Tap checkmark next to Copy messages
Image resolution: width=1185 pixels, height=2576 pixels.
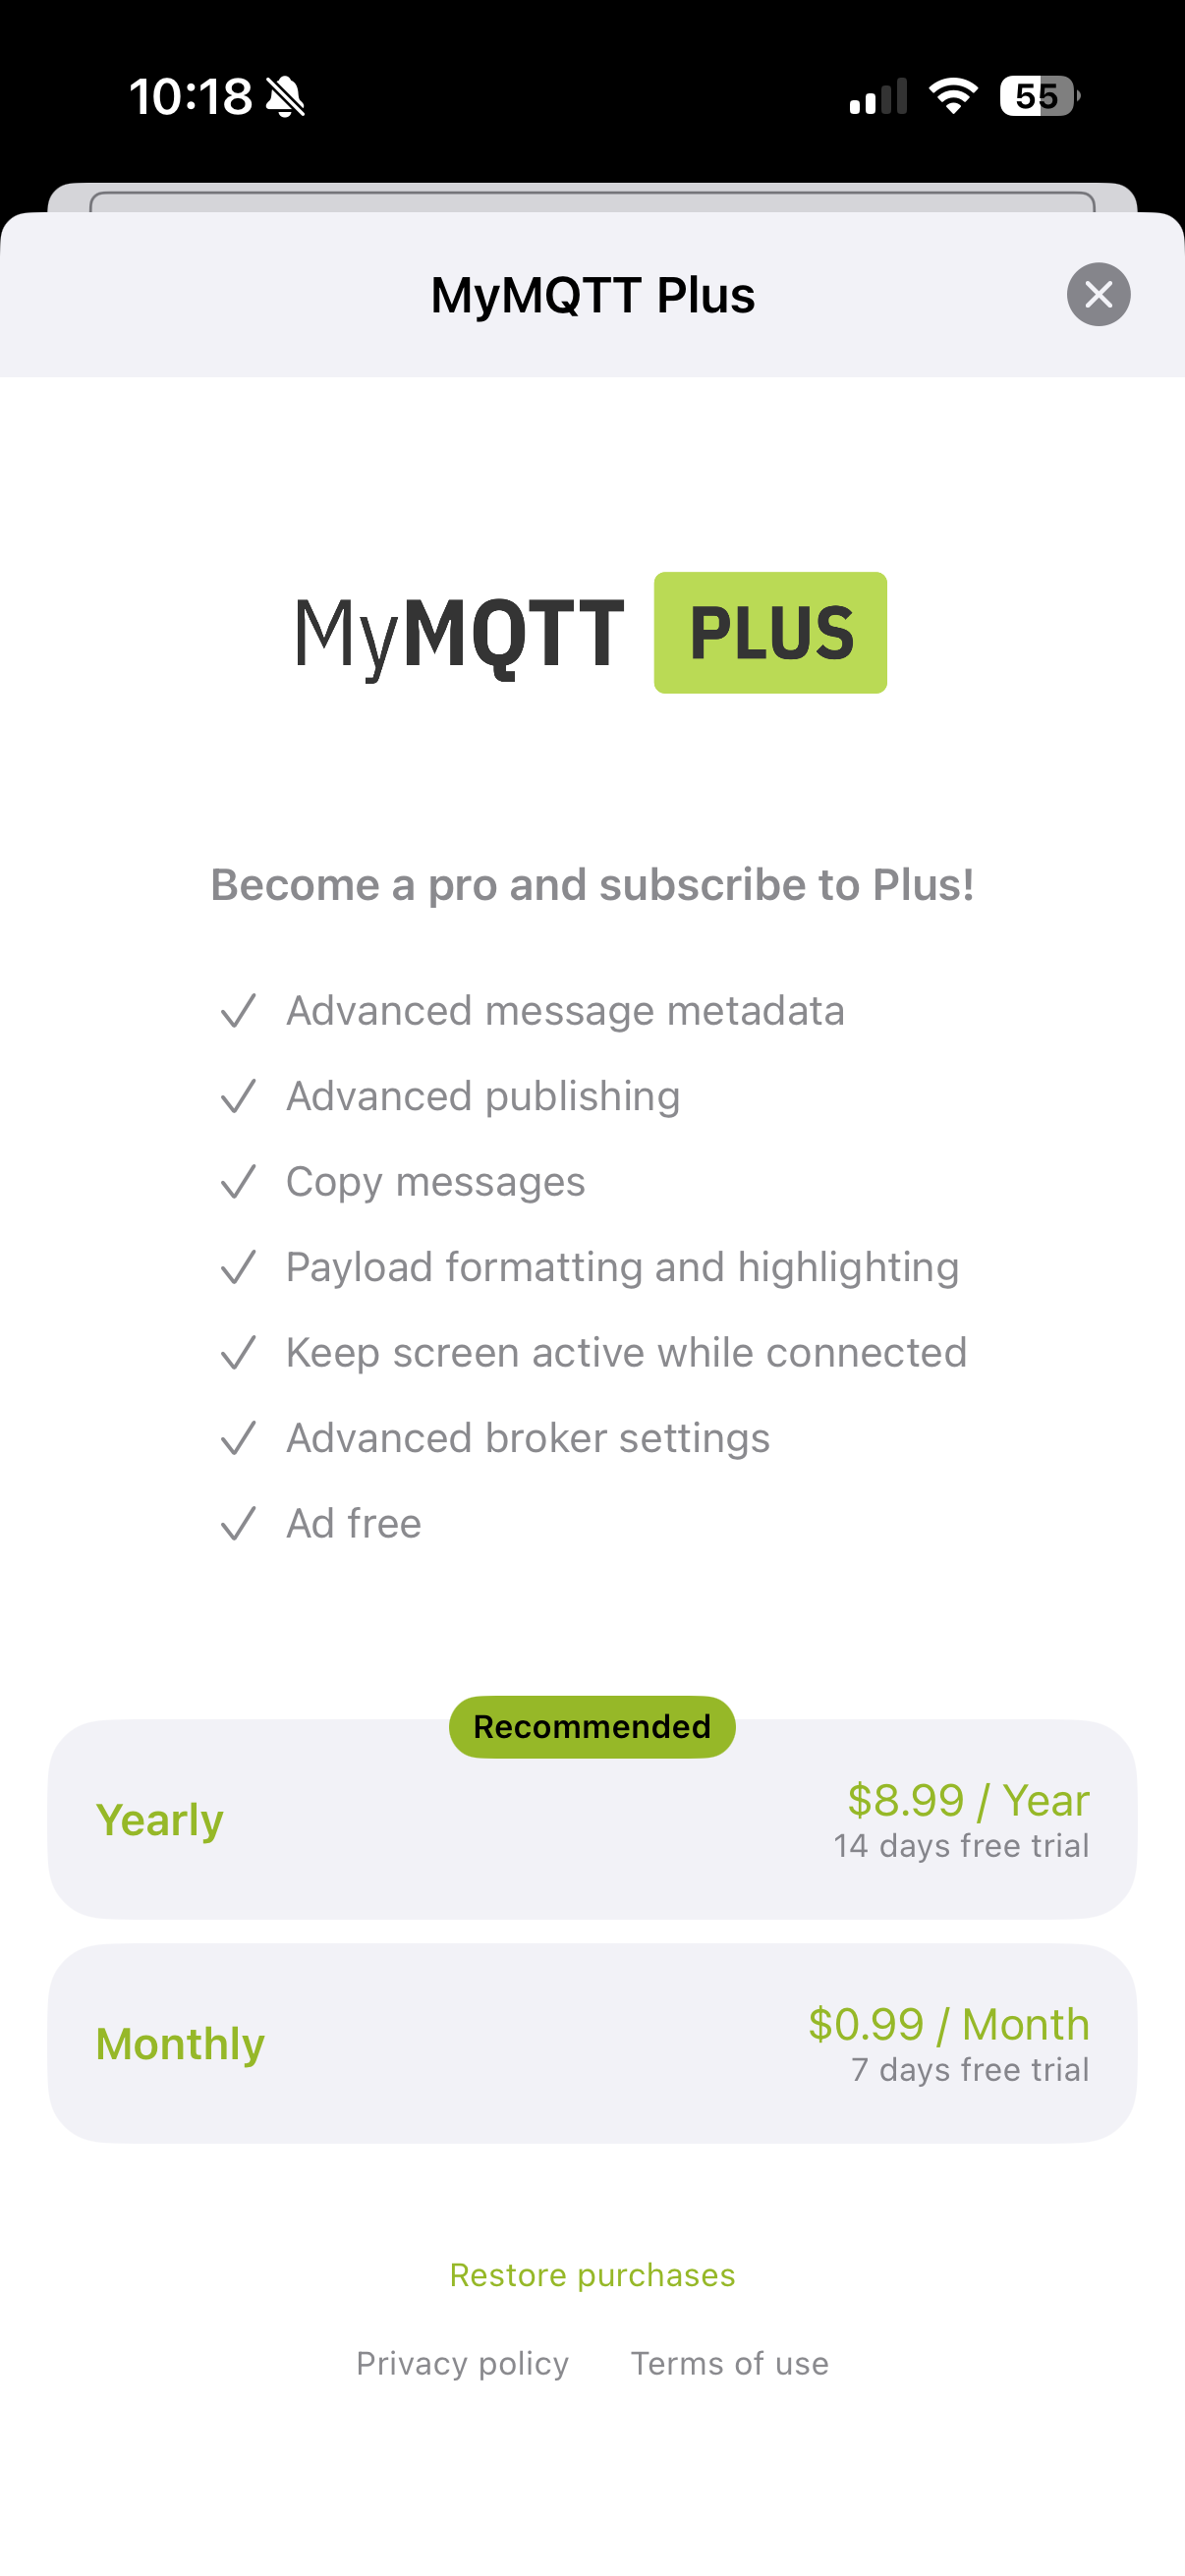[x=238, y=1182]
